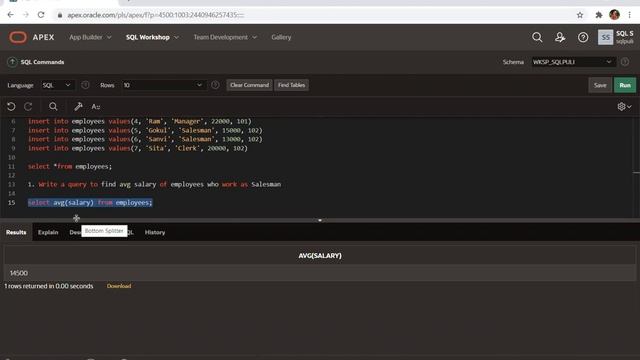Screen dimensions: 640x360
Task: Click the Clear Command button
Action: click(x=249, y=85)
